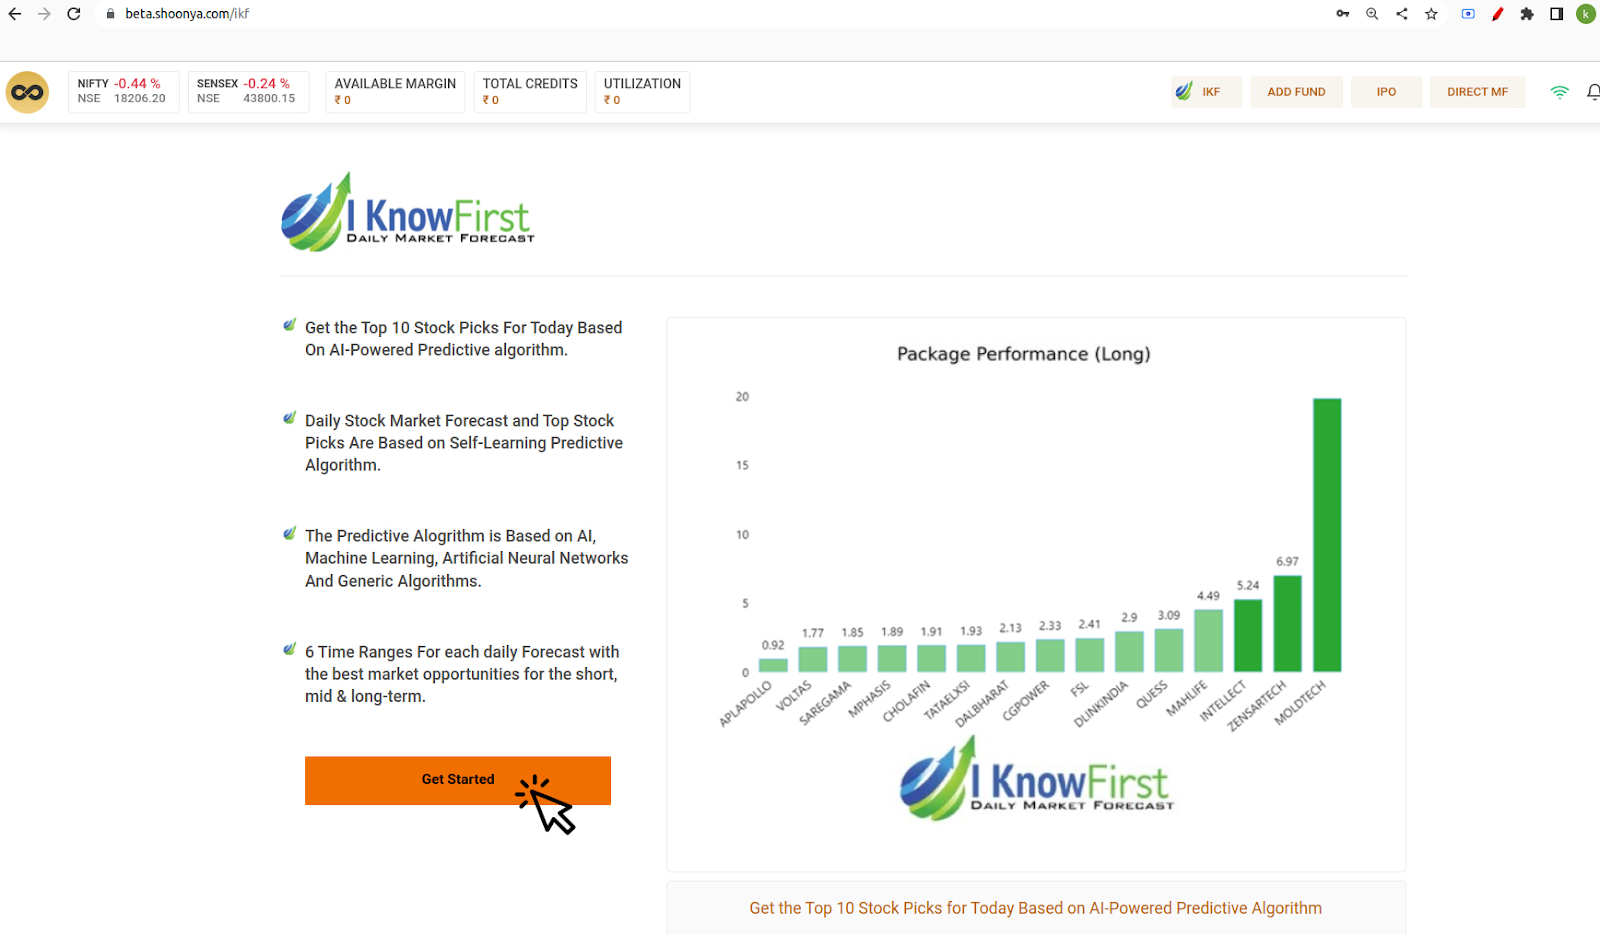
Task: Open the Extensions puzzle piece menu
Action: (1527, 14)
